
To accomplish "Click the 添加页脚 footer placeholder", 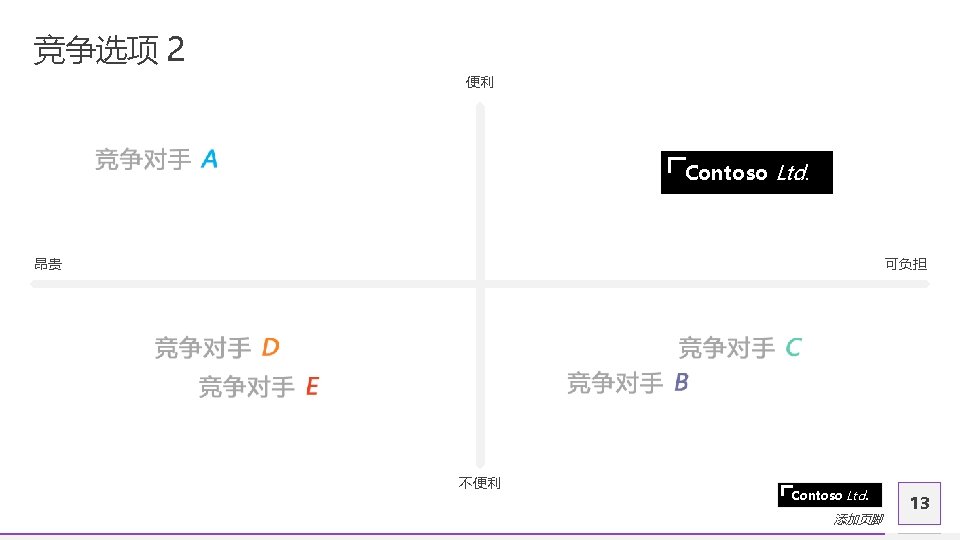I will point(858,520).
